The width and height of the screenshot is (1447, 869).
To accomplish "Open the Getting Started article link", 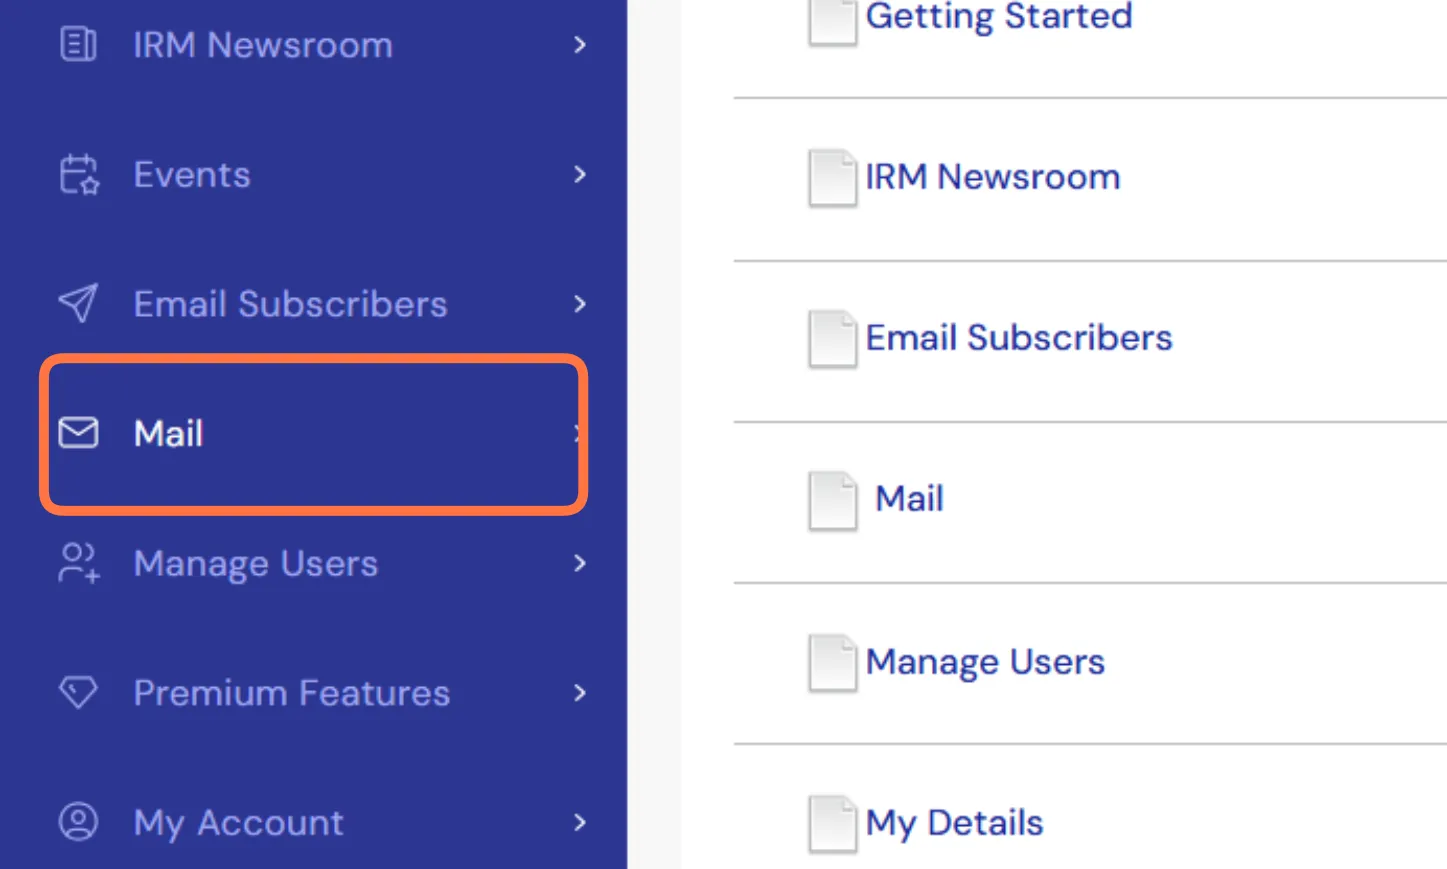I will point(998,17).
